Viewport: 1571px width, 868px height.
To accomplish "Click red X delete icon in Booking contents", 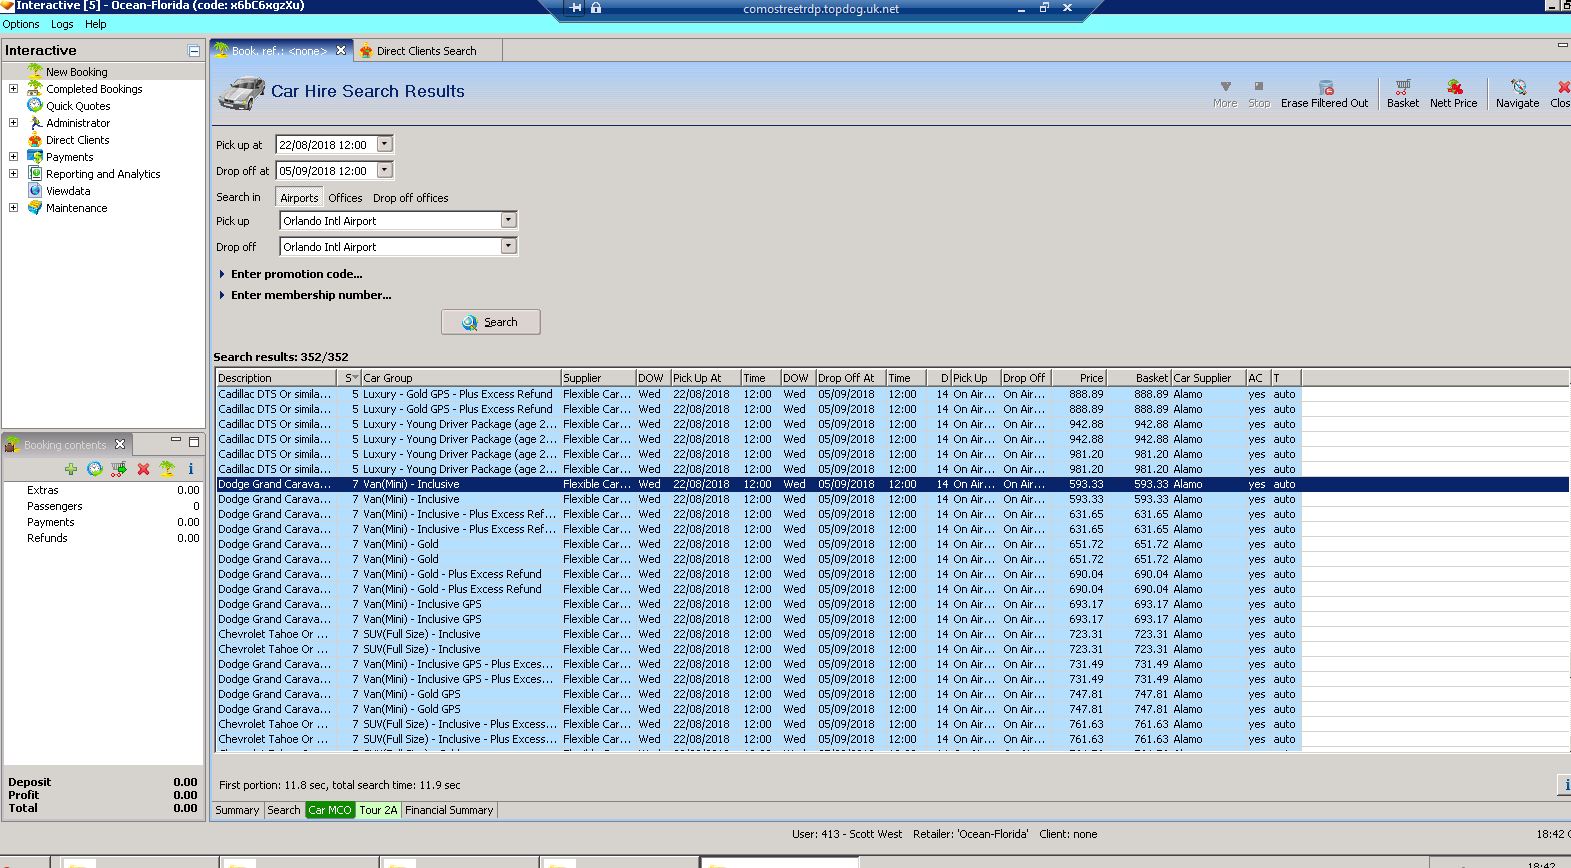I will pos(143,469).
